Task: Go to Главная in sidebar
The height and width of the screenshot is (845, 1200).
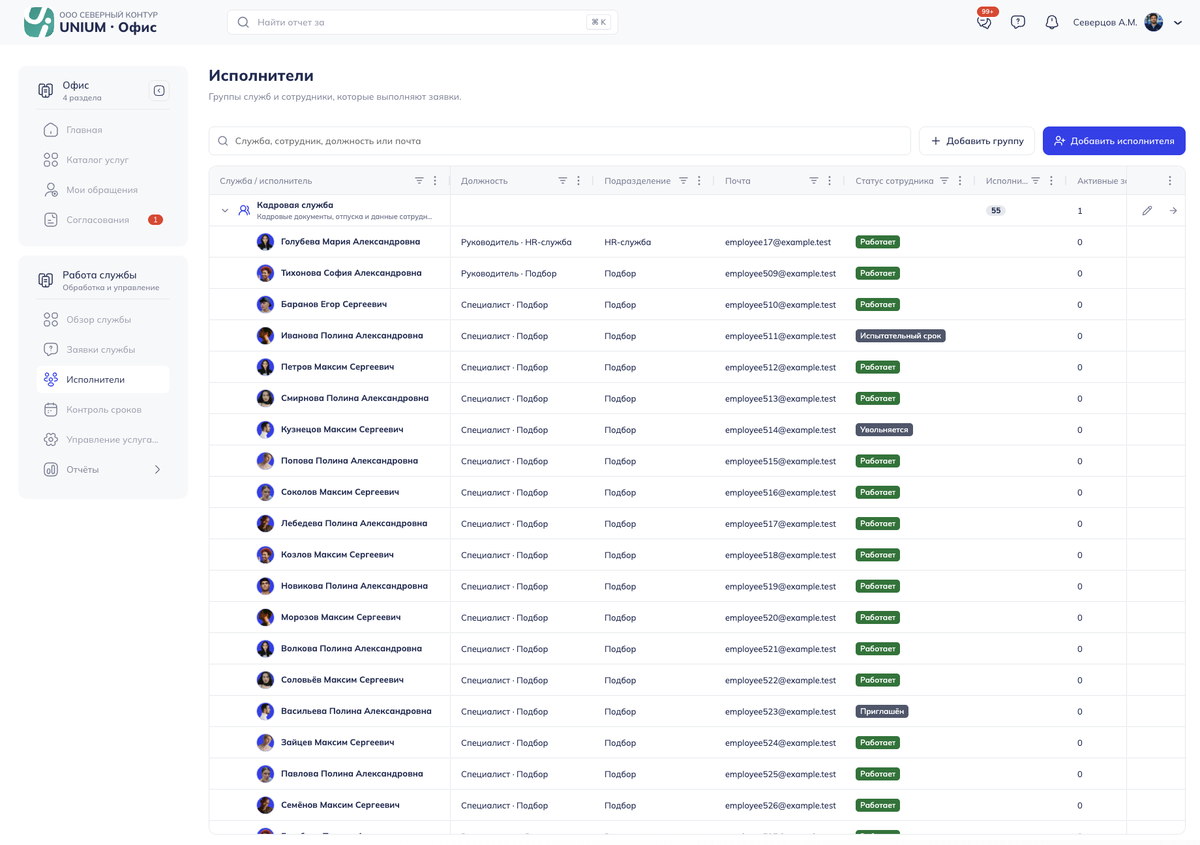Action: click(x=103, y=130)
